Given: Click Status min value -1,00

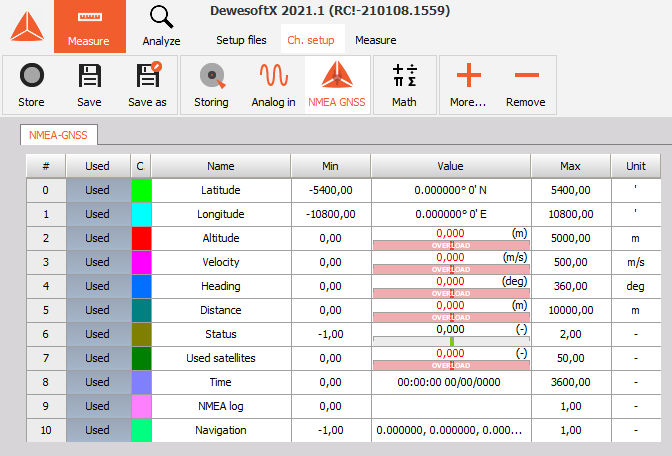Looking at the screenshot, I should tap(330, 334).
